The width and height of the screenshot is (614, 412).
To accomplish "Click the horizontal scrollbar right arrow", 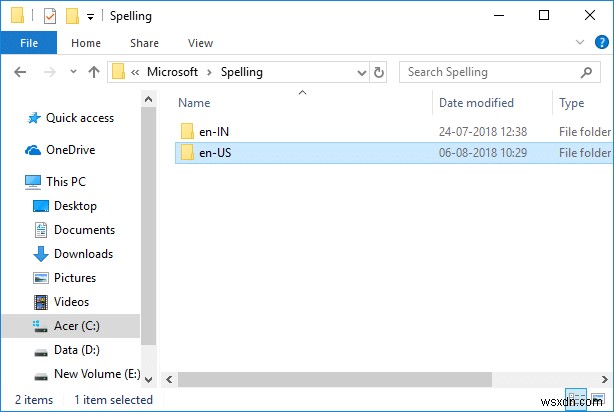I will pos(605,379).
